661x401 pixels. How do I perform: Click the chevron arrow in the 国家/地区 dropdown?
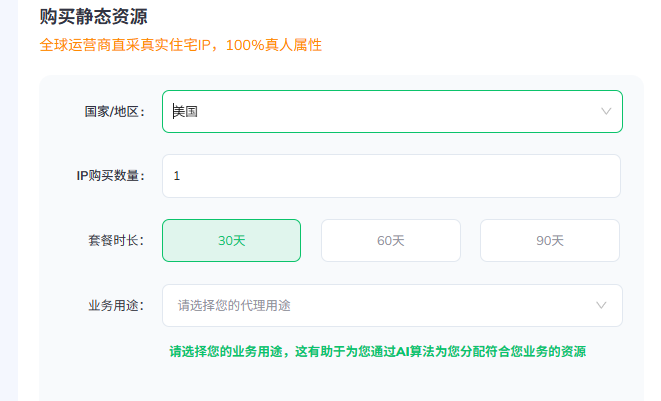[606, 111]
